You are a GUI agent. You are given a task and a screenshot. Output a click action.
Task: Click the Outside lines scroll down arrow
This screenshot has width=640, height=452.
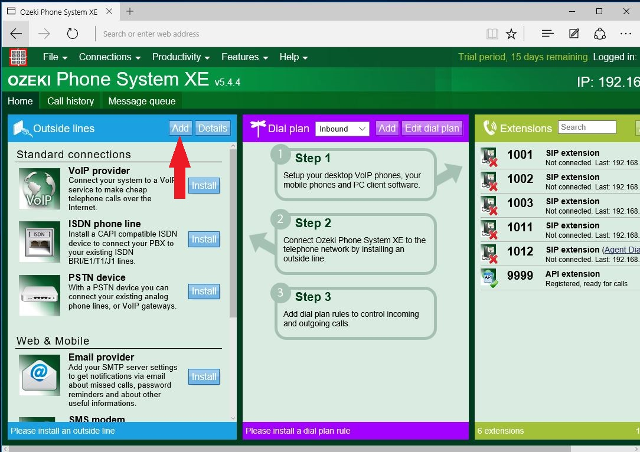(x=233, y=418)
